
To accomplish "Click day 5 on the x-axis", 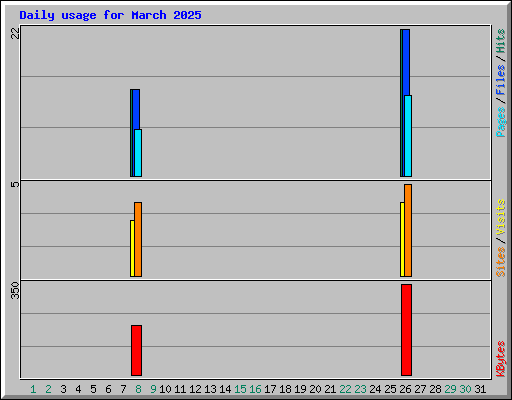I will point(93,389).
